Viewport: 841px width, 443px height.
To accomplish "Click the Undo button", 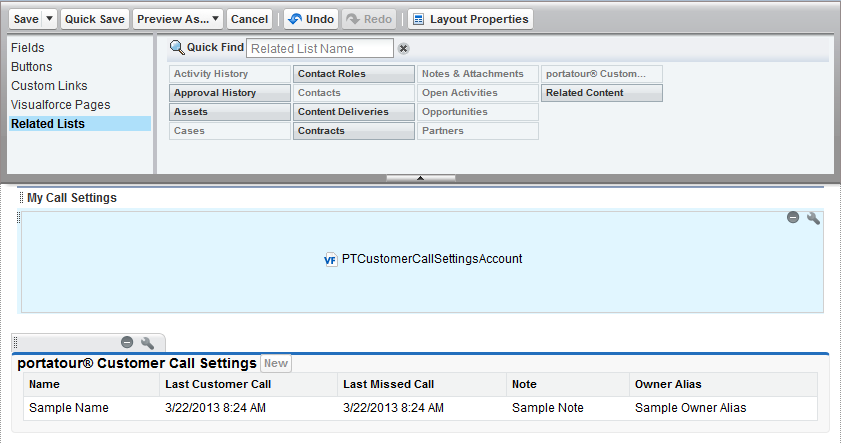I will pyautogui.click(x=309, y=19).
